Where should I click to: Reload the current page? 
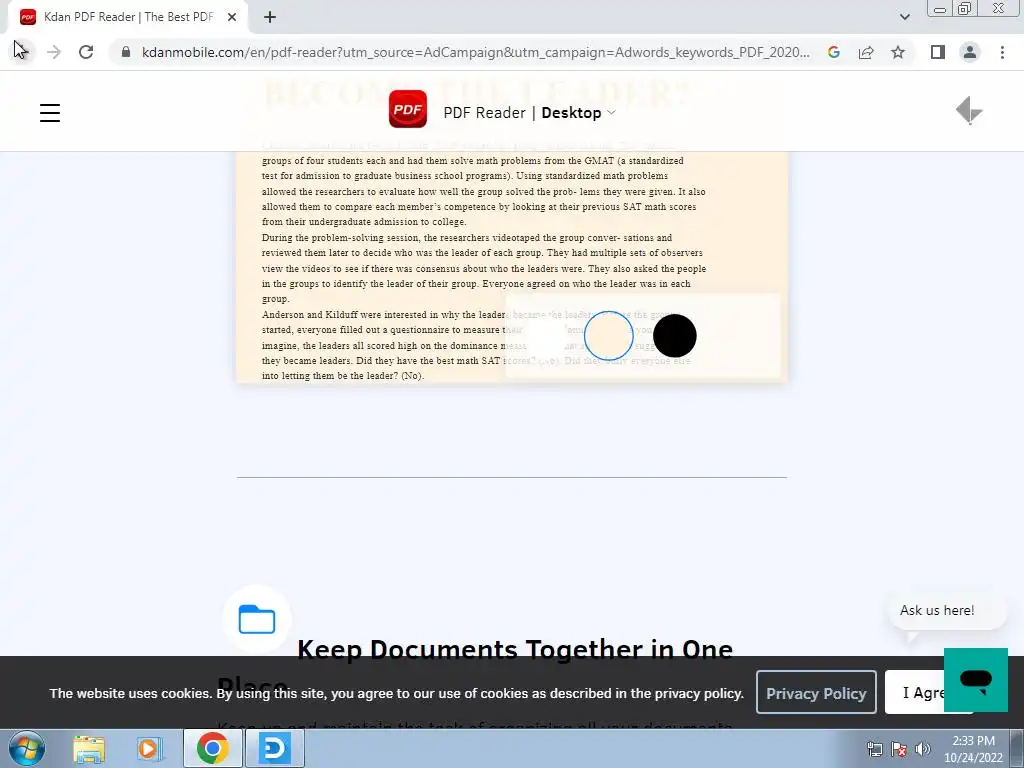[86, 52]
